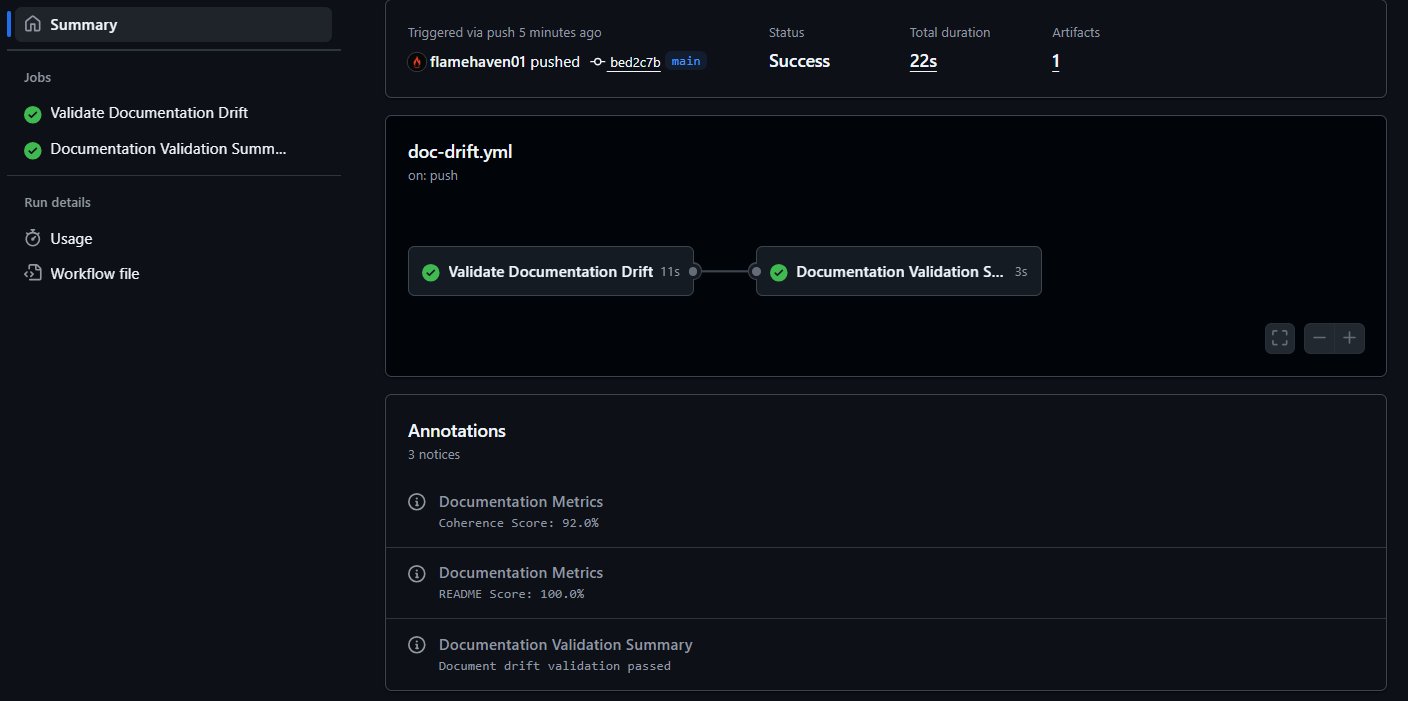This screenshot has height=701, width=1408.
Task: Click the fullscreen workflow graph icon
Action: 1279,338
